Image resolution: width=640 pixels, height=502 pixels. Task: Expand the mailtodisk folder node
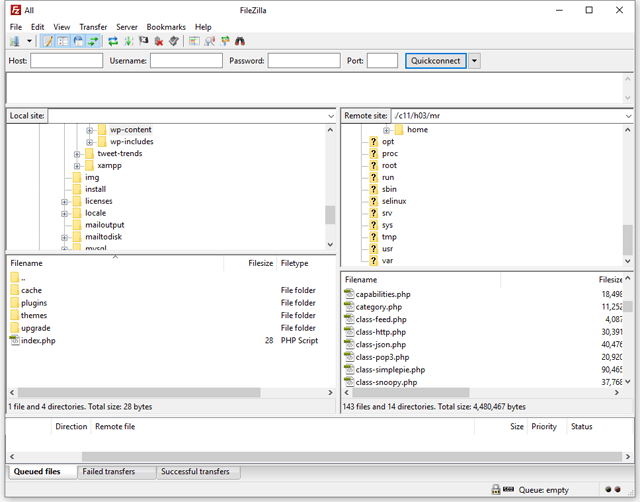click(64, 237)
